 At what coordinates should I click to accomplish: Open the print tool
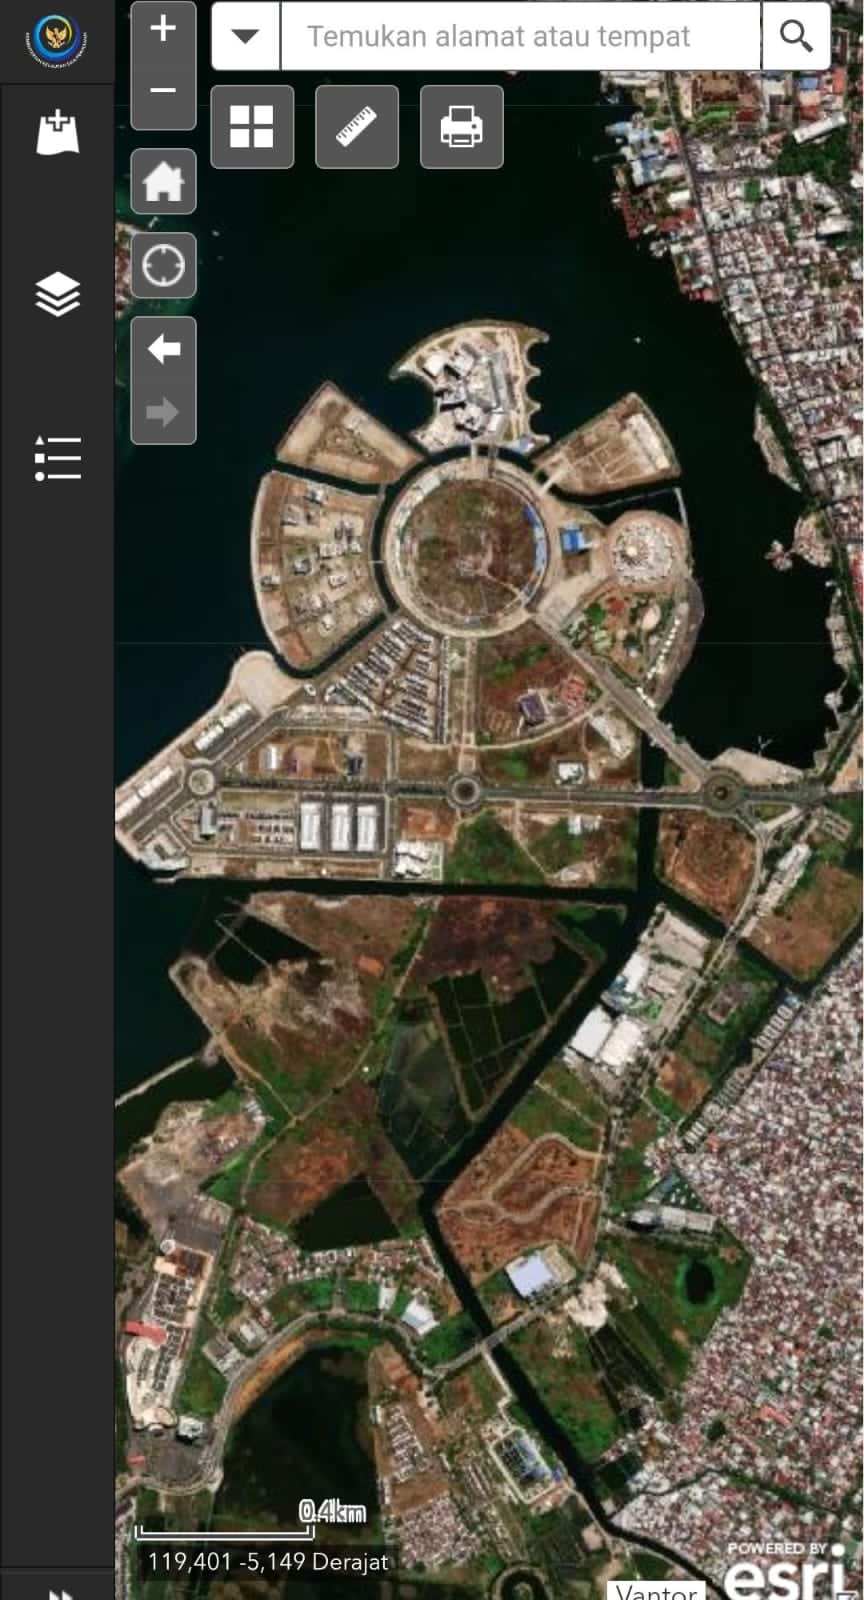tap(461, 127)
